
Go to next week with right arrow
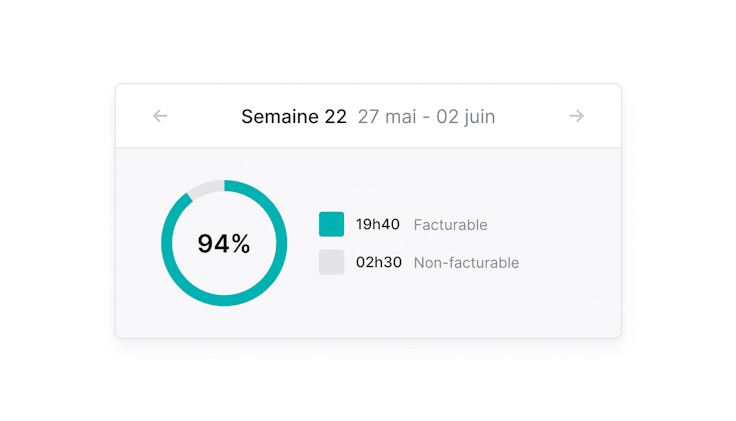[576, 116]
